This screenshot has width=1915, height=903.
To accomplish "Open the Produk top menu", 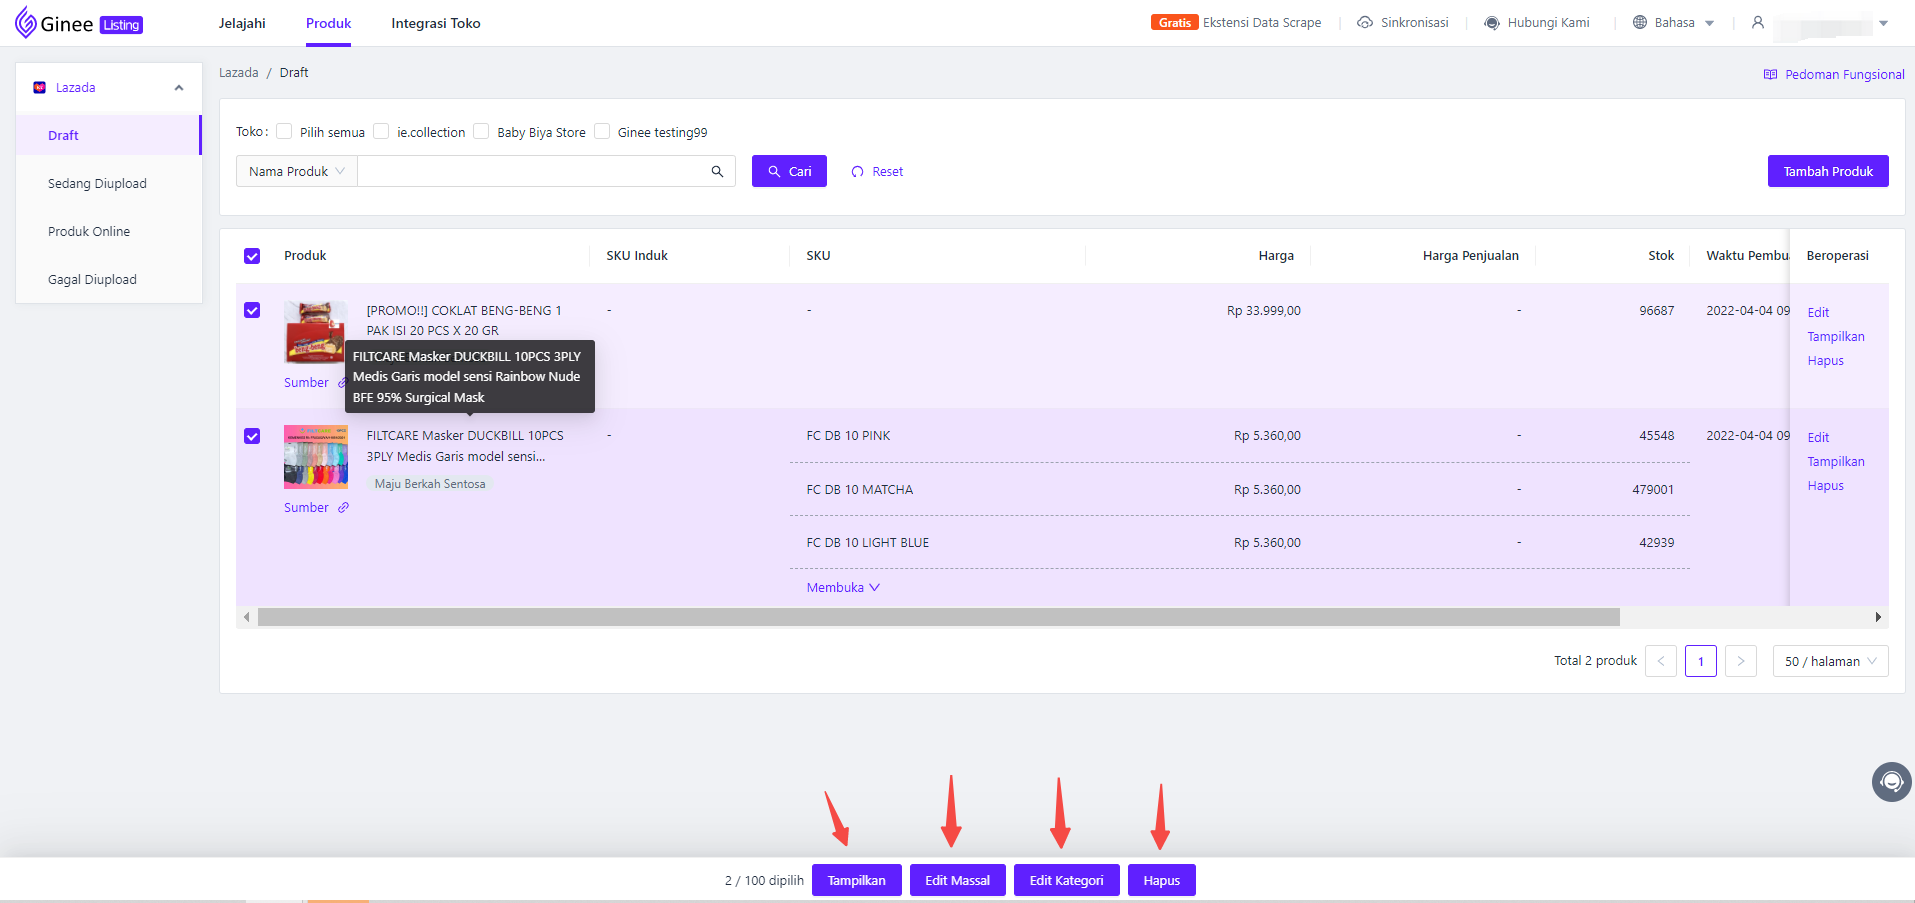I will coord(328,23).
